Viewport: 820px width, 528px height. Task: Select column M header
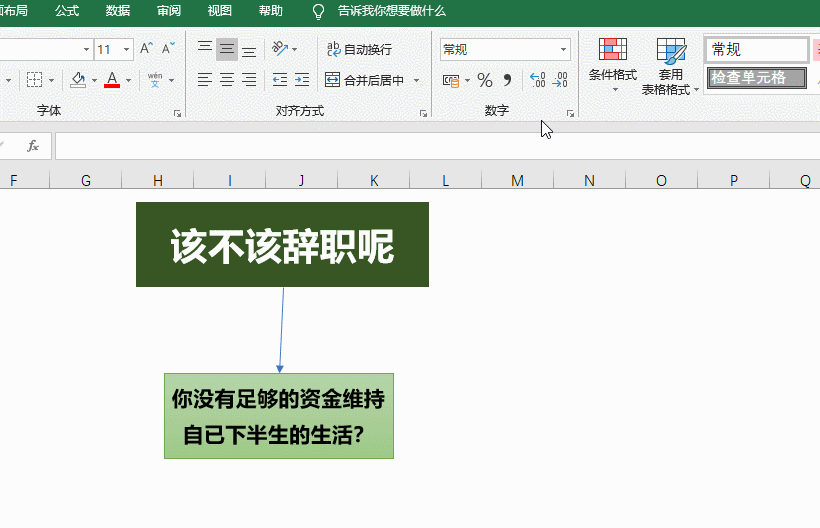(x=517, y=180)
